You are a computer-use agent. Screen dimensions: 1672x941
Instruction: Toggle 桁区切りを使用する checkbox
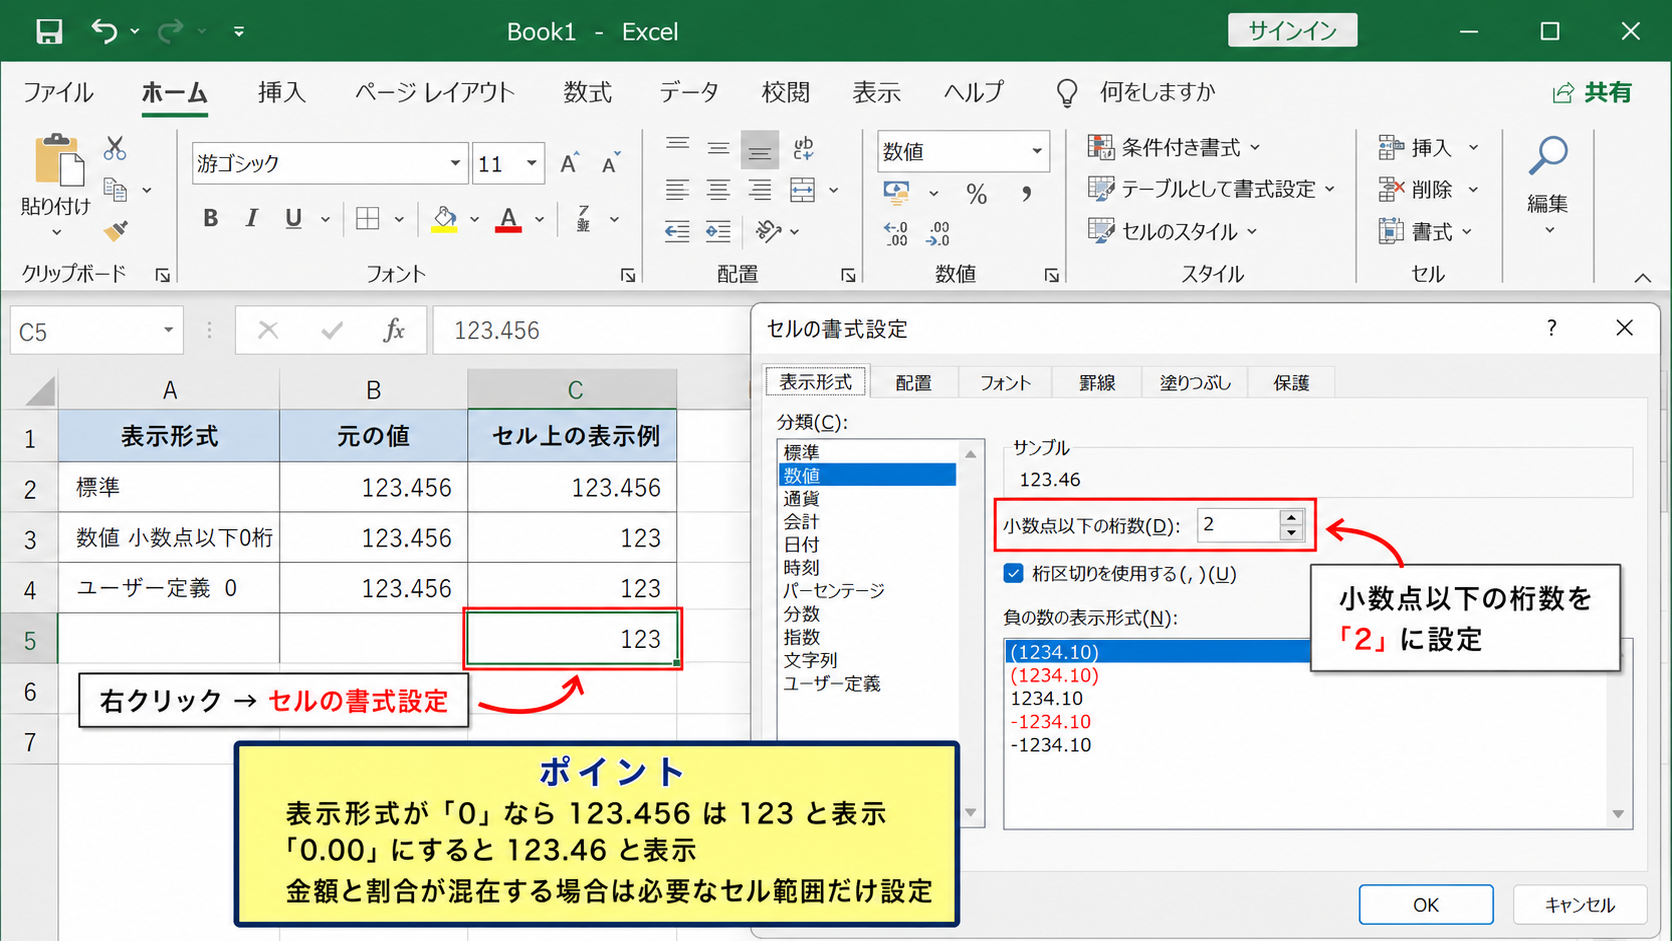point(1014,573)
